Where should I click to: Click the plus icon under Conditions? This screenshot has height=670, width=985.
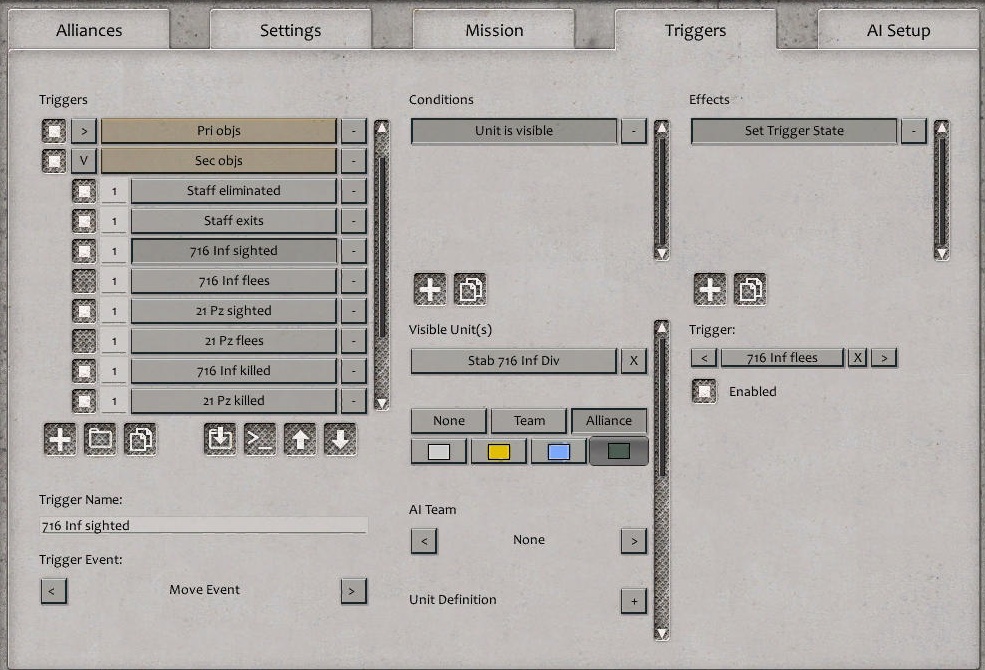pyautogui.click(x=429, y=288)
